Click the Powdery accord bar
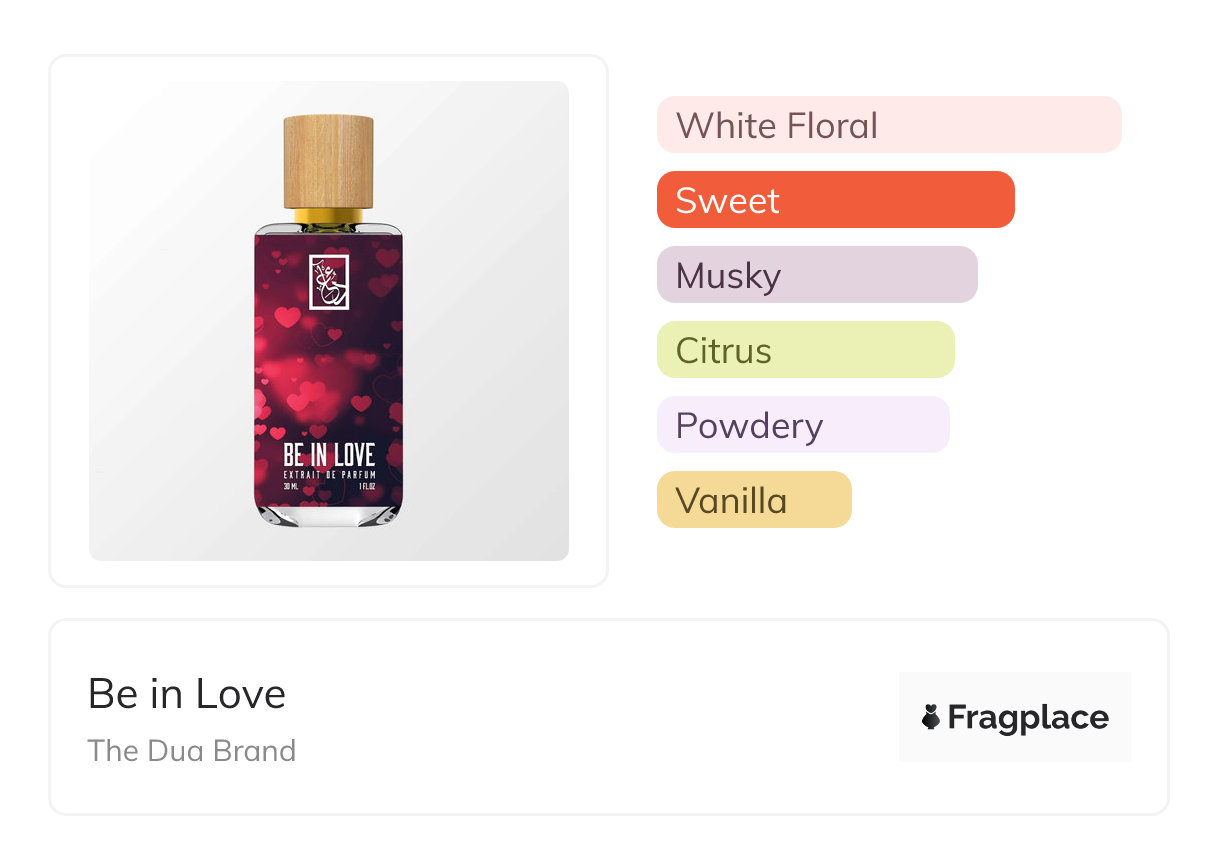This screenshot has width=1218, height=864. click(x=802, y=425)
